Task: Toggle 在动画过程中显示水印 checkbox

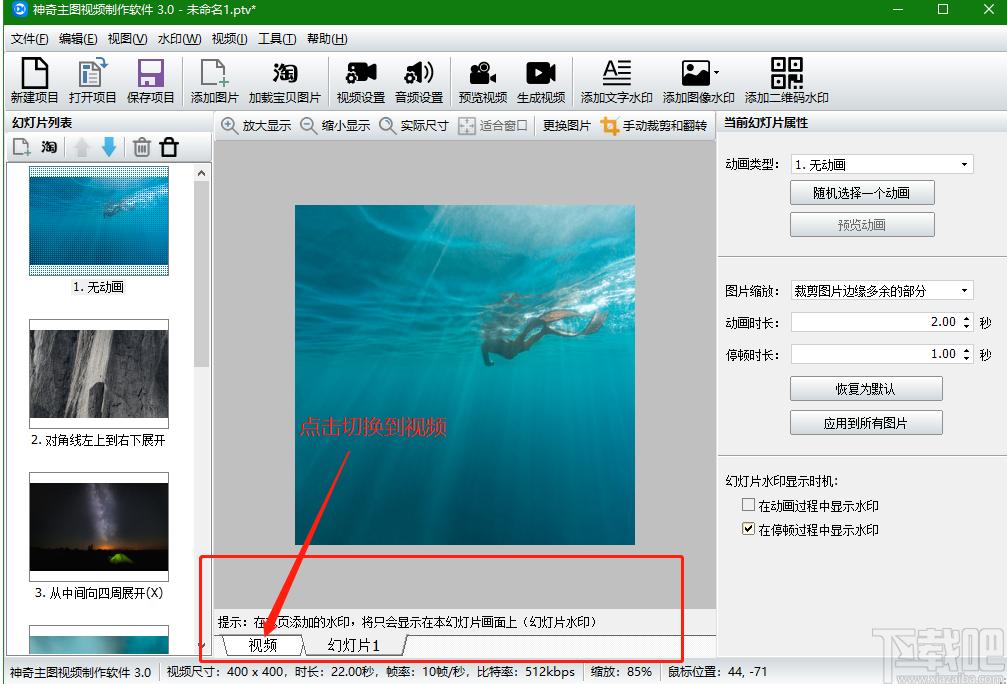Action: [x=748, y=505]
